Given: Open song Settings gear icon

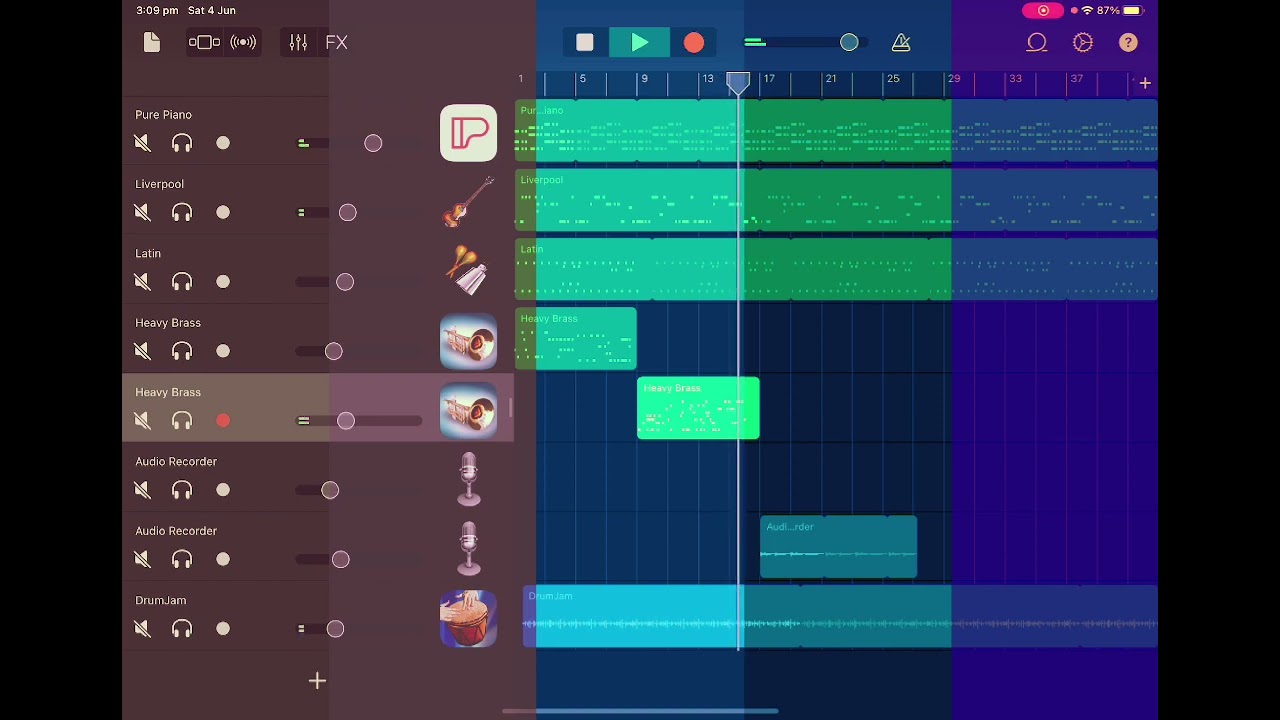Looking at the screenshot, I should click(x=1083, y=42).
